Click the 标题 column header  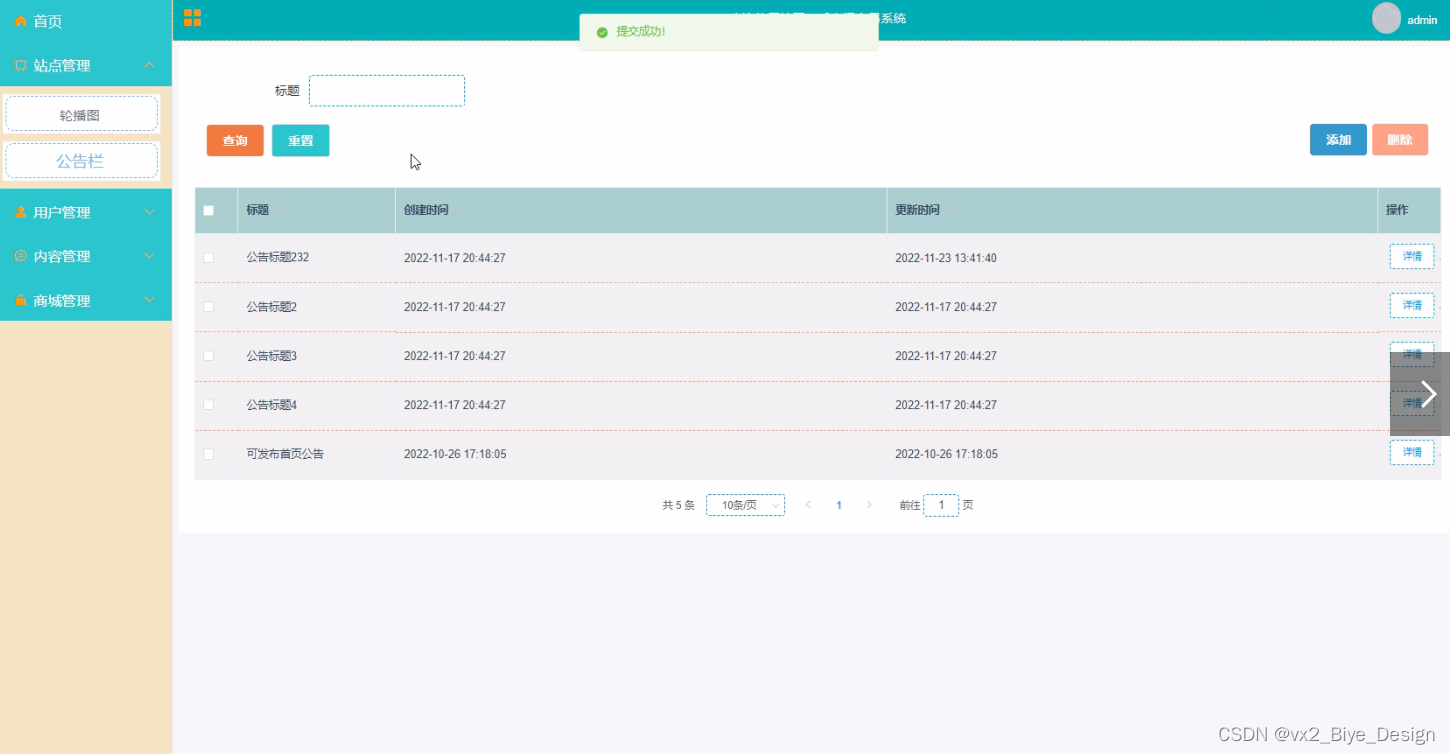pos(316,210)
